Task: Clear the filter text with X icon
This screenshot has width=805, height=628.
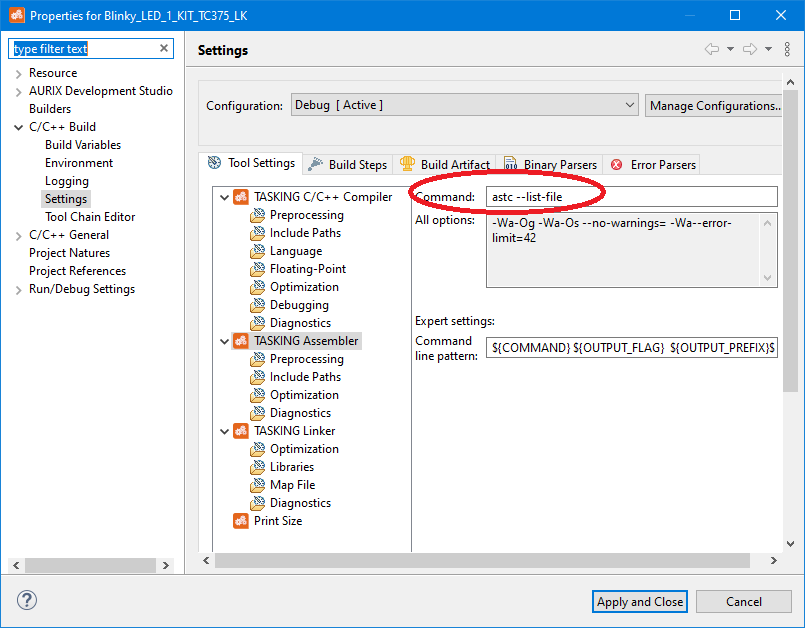Action: pyautogui.click(x=164, y=48)
